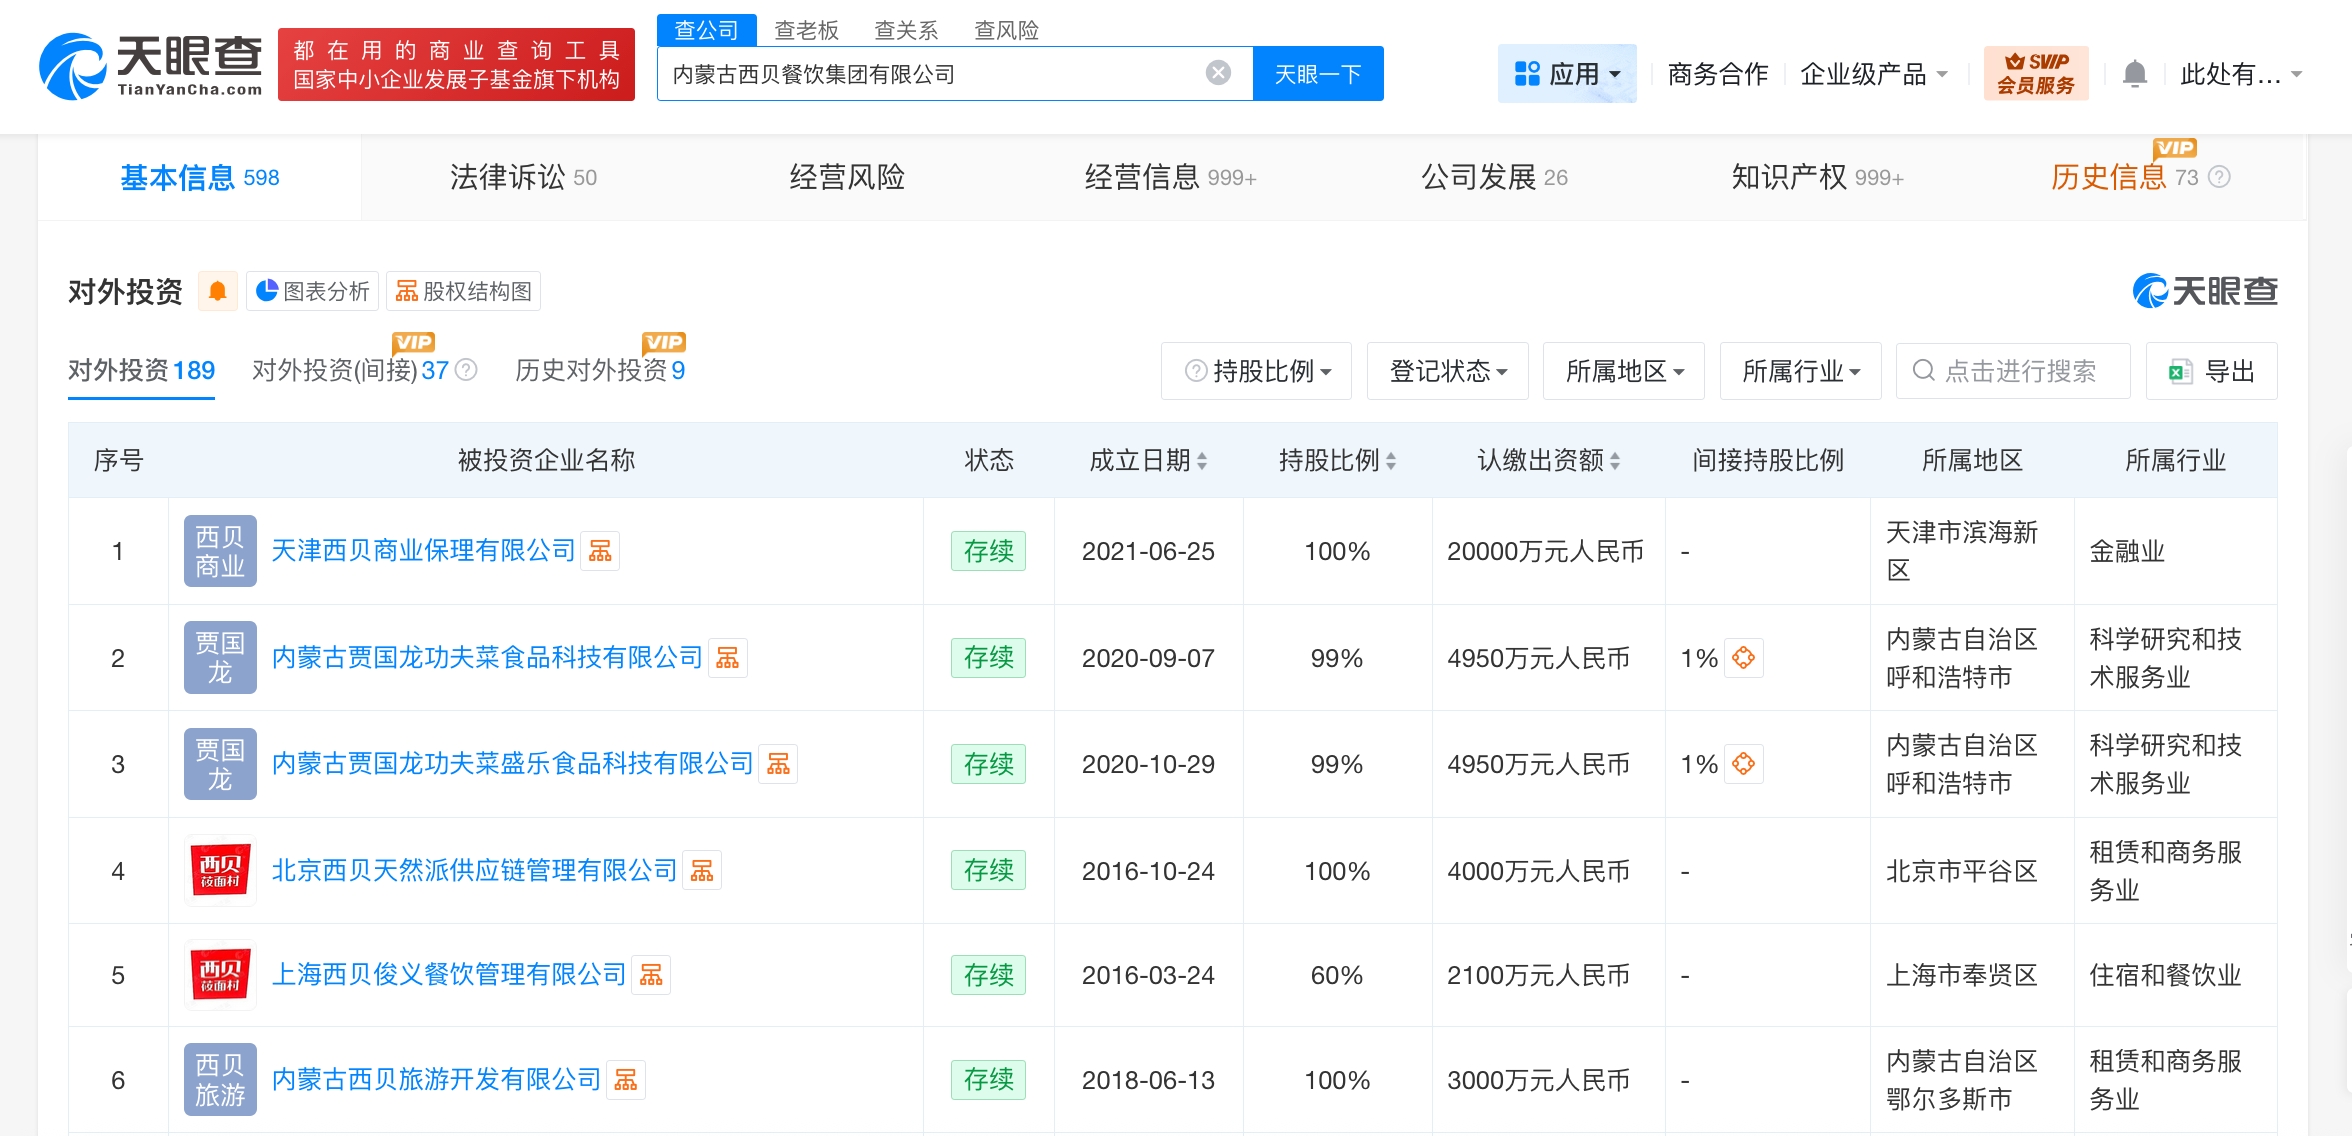
Task: Open equity structure icon for 内蒙古西贝旅游开发有限公司
Action: (x=626, y=1080)
